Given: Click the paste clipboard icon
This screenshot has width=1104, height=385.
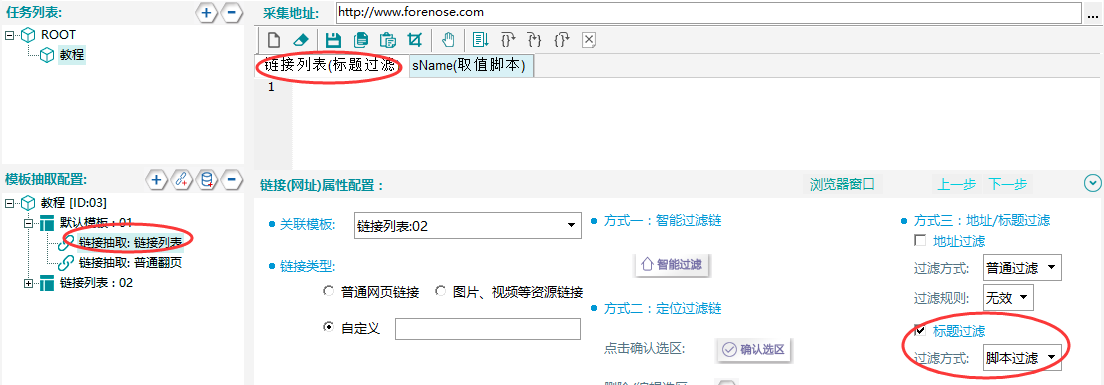Looking at the screenshot, I should [x=387, y=40].
